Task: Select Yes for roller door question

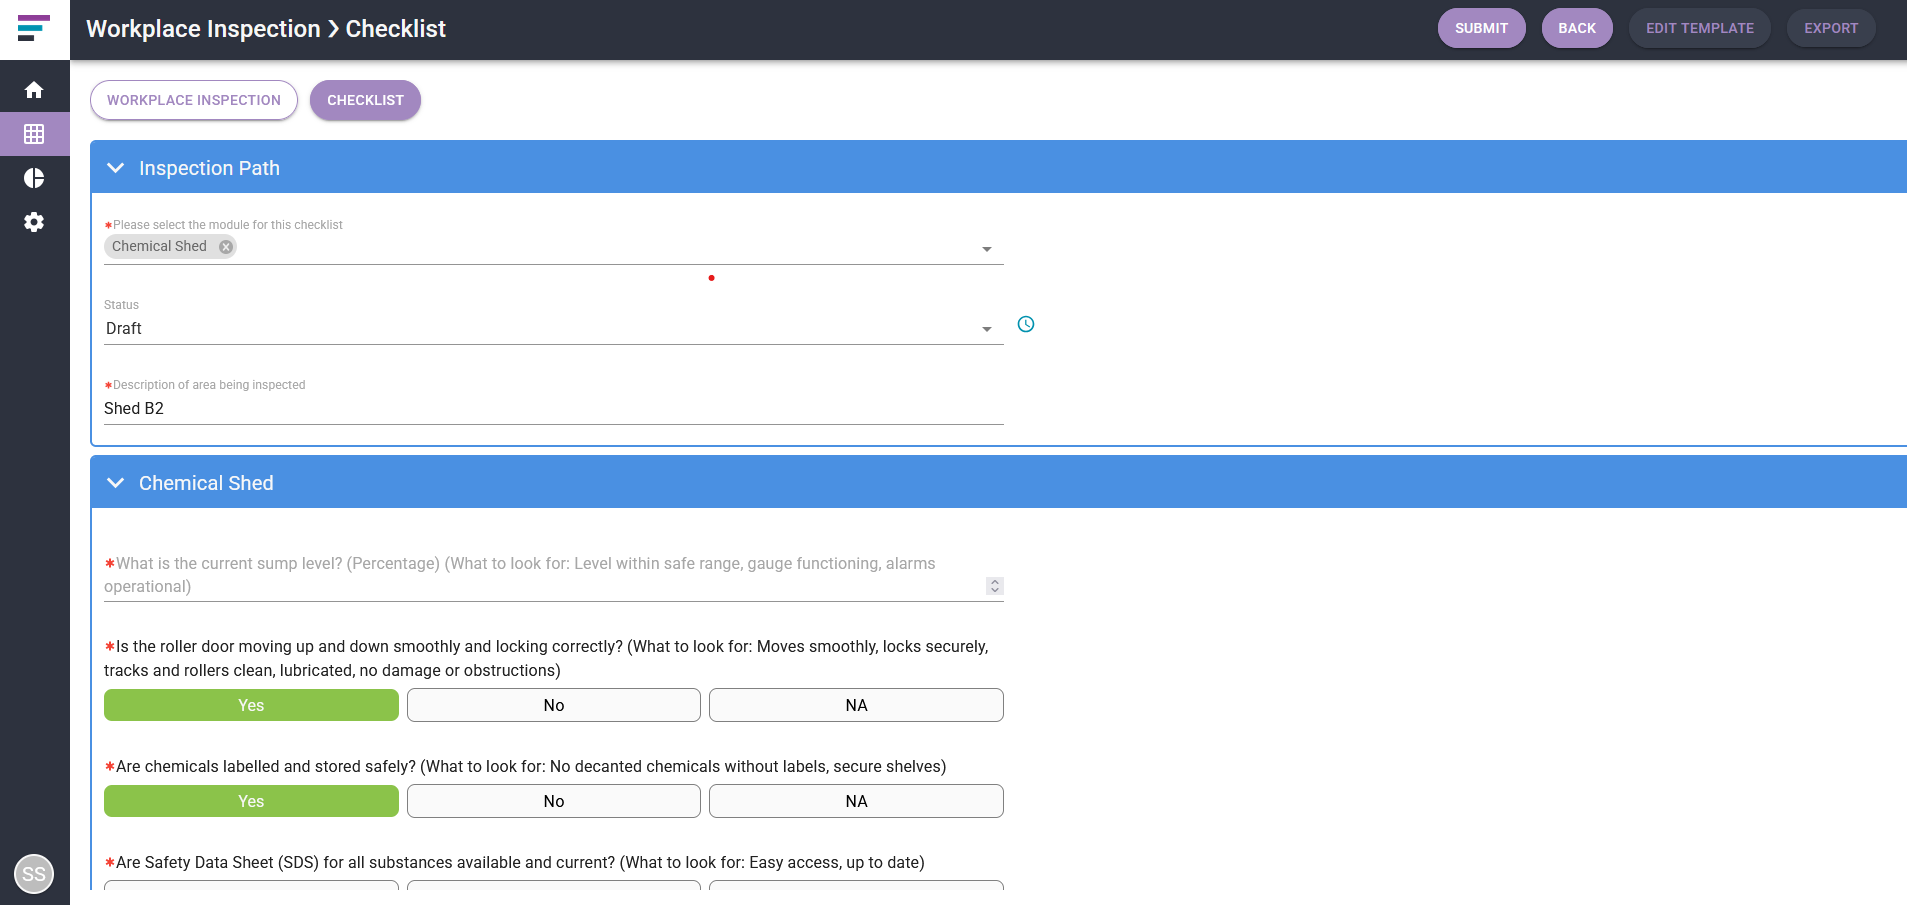Action: pos(251,705)
